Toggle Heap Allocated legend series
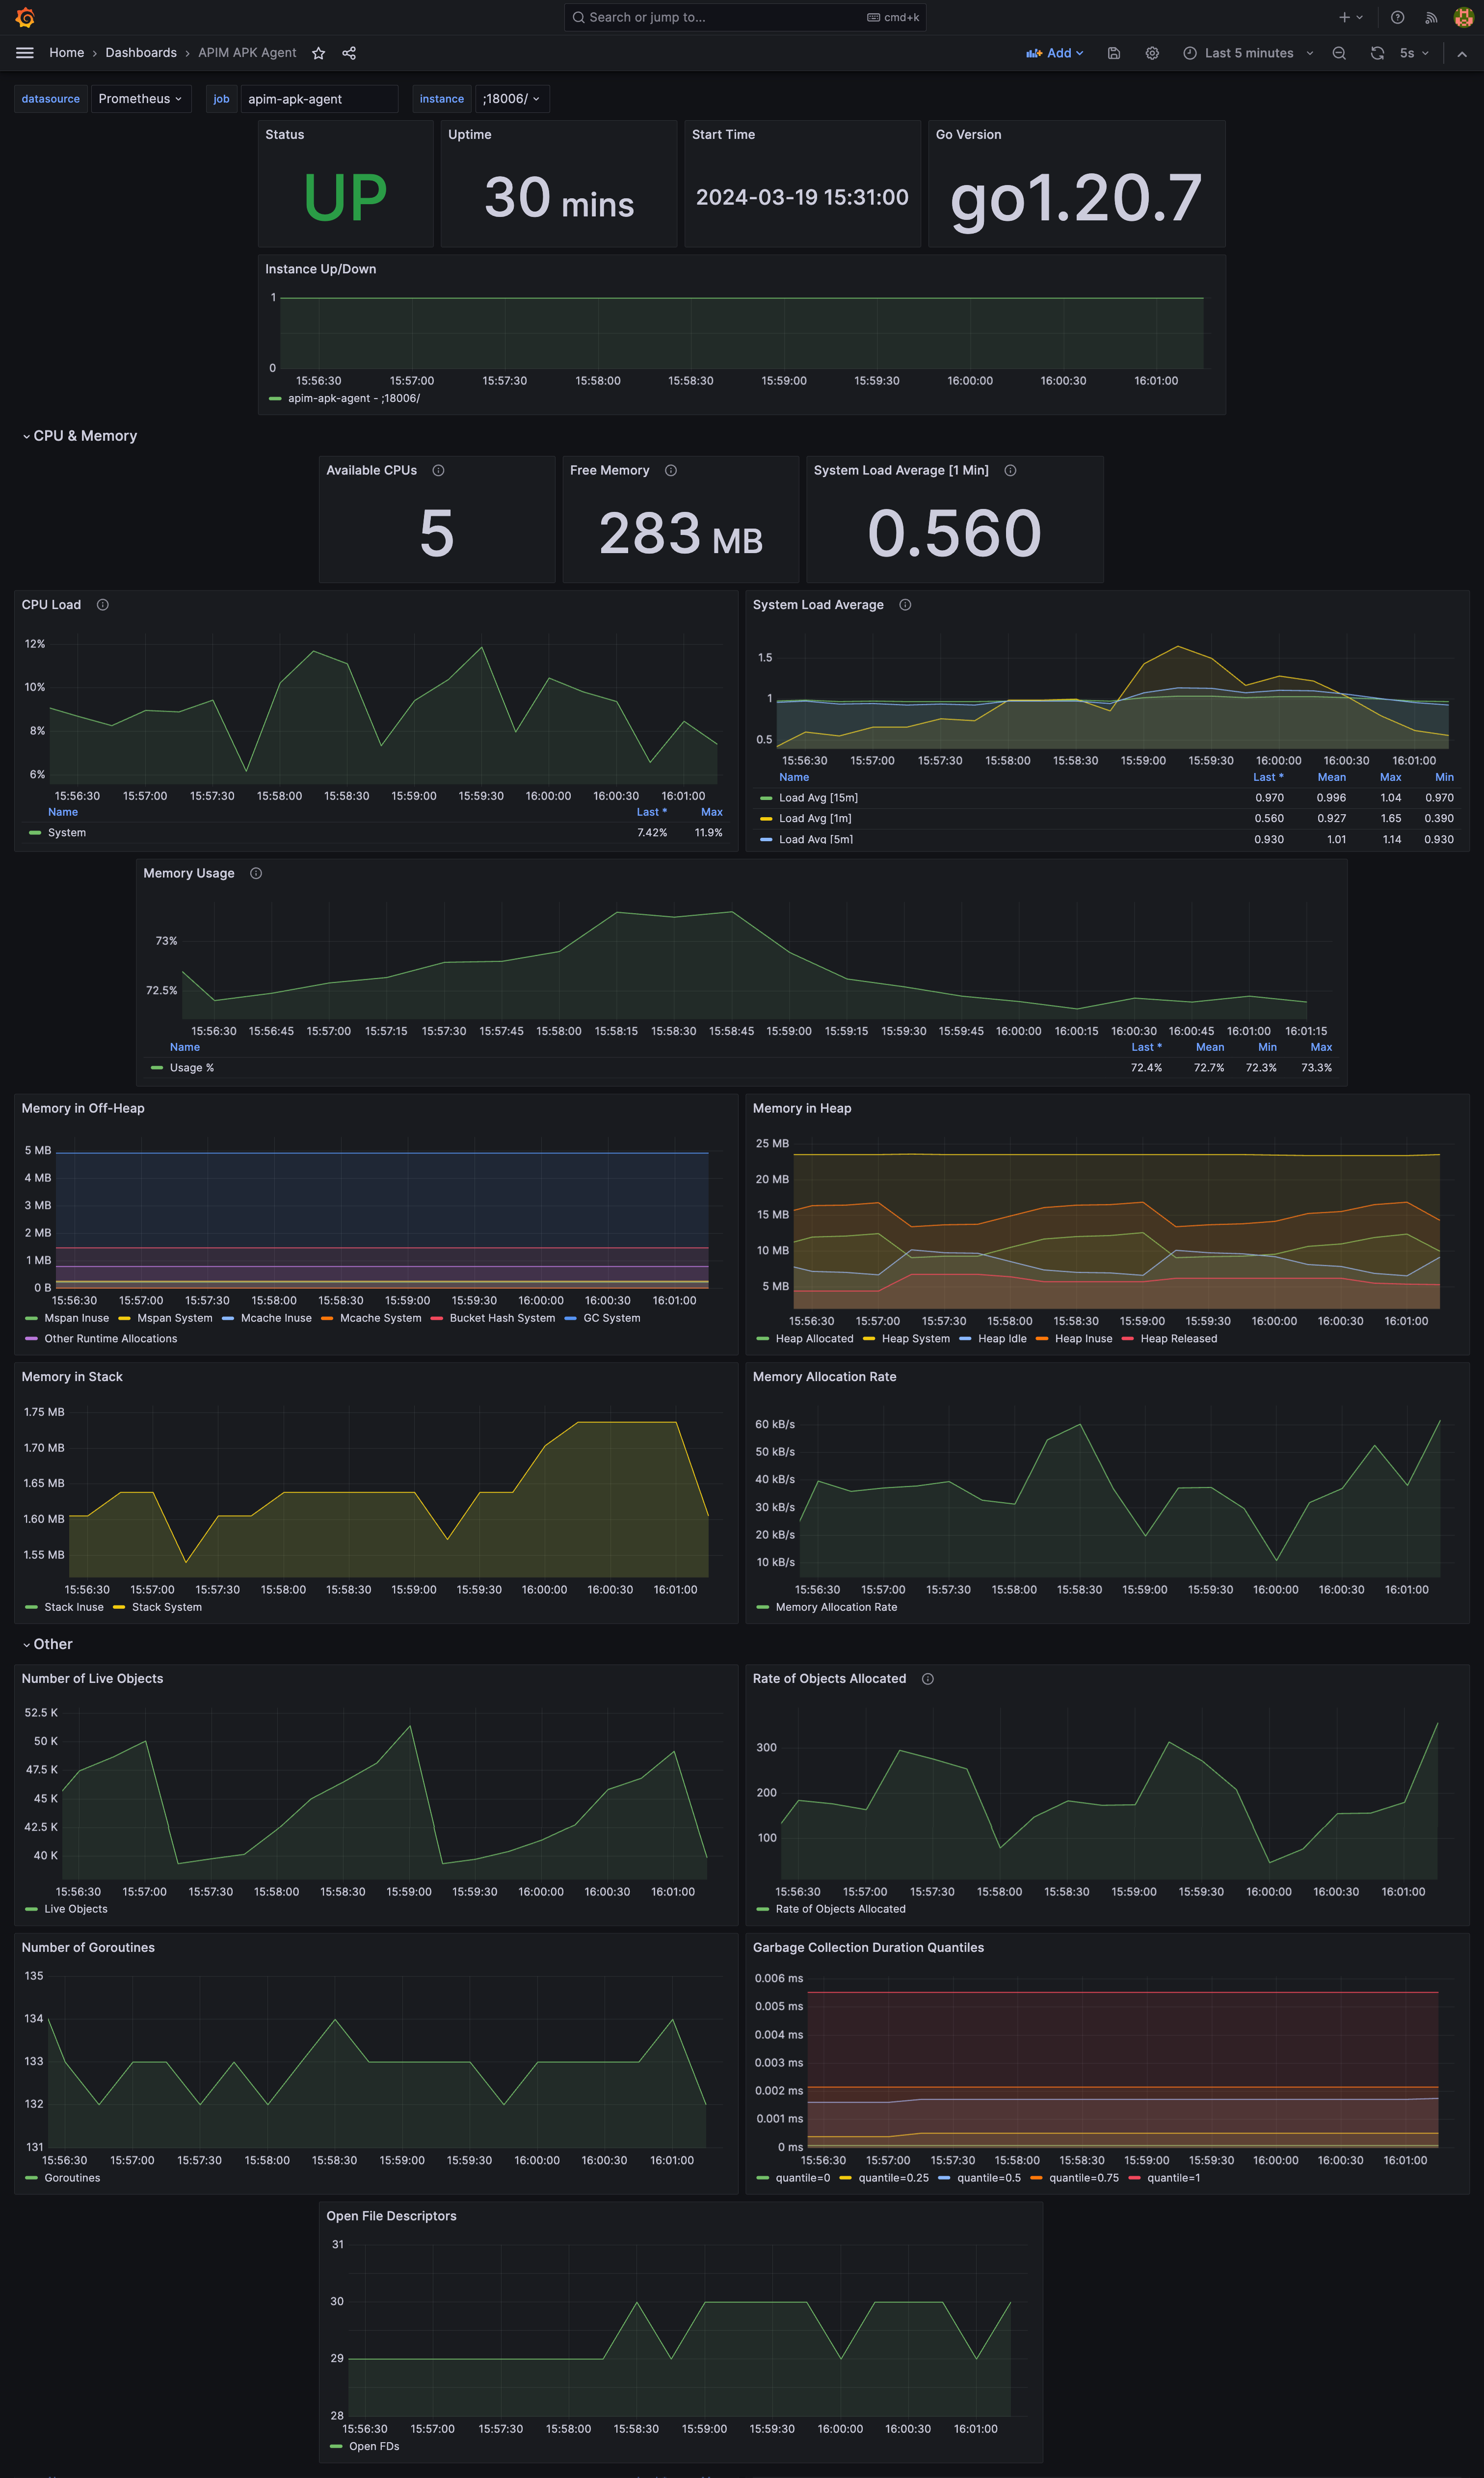 coord(814,1338)
